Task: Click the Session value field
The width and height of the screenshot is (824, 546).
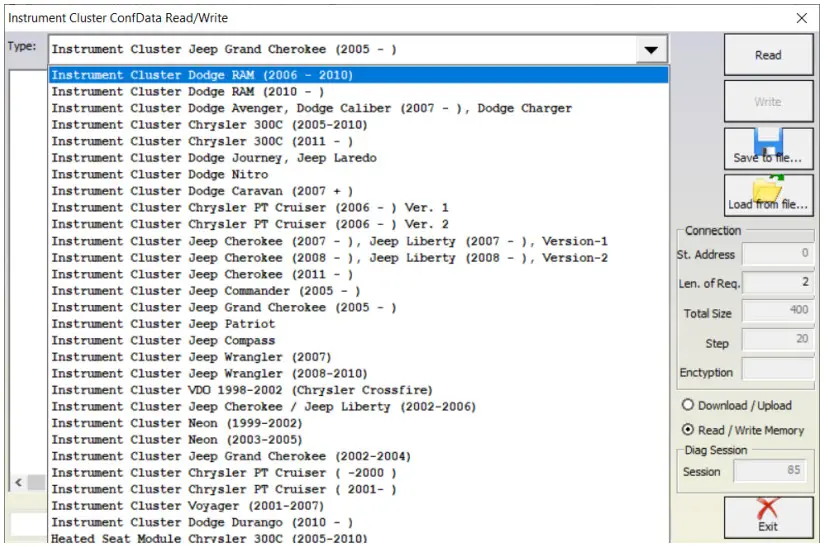Action: [770, 471]
